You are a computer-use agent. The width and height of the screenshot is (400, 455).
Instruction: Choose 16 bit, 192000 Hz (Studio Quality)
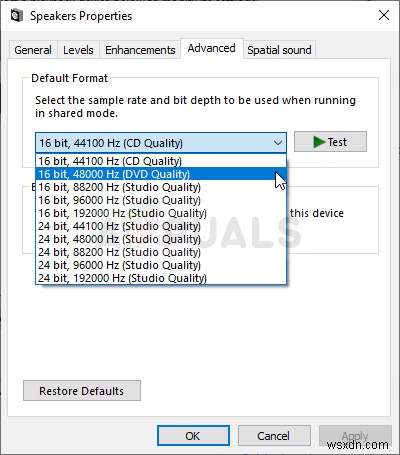[161, 213]
